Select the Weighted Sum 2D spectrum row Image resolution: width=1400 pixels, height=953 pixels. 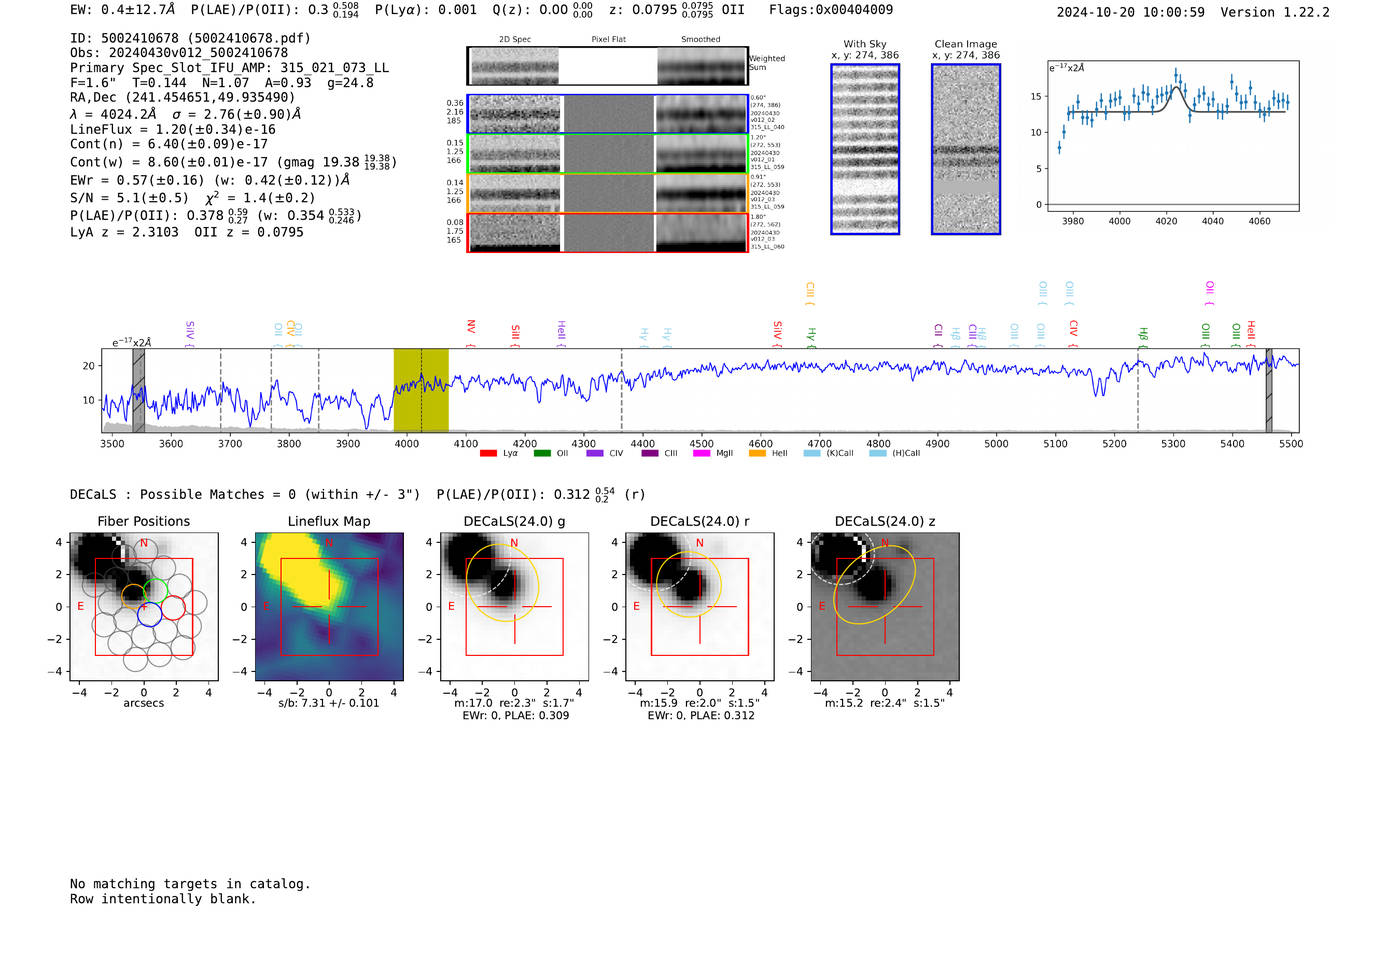[x=608, y=66]
